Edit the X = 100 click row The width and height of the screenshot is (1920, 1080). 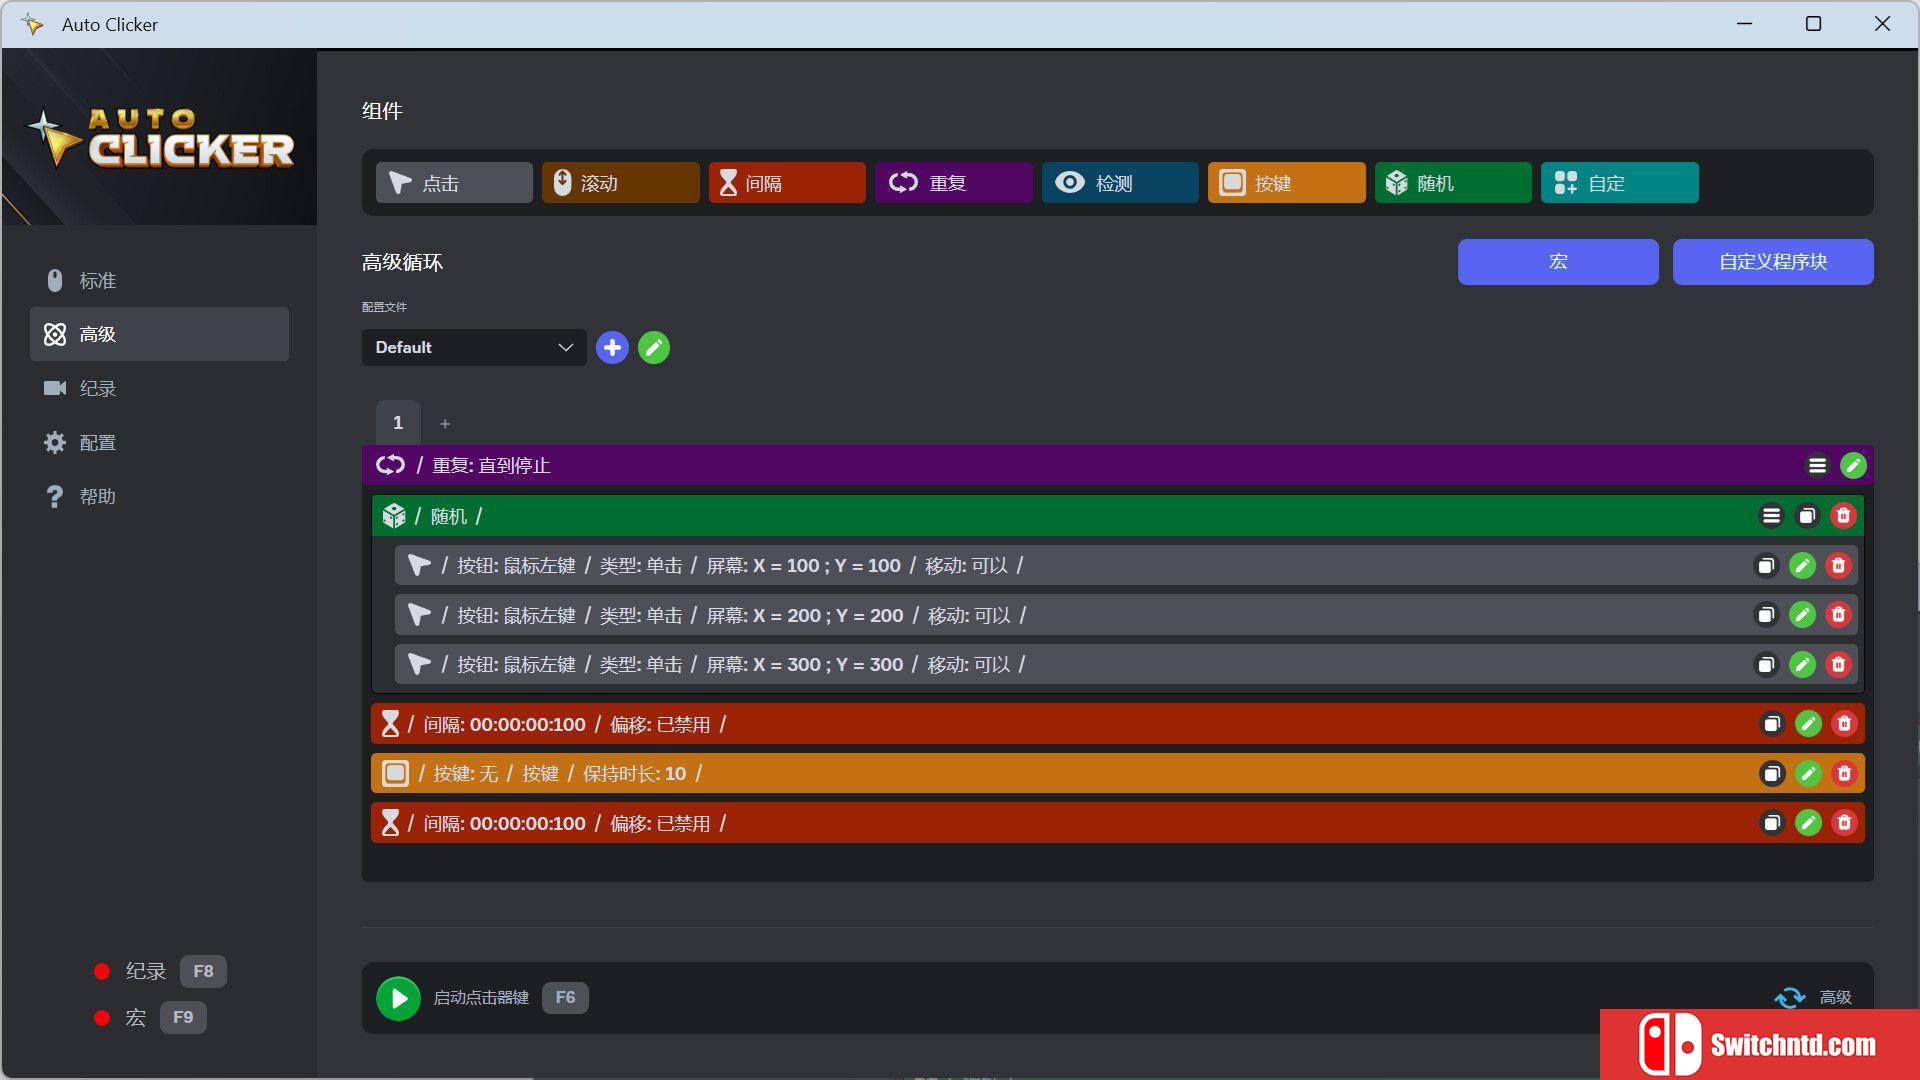[x=1802, y=566]
